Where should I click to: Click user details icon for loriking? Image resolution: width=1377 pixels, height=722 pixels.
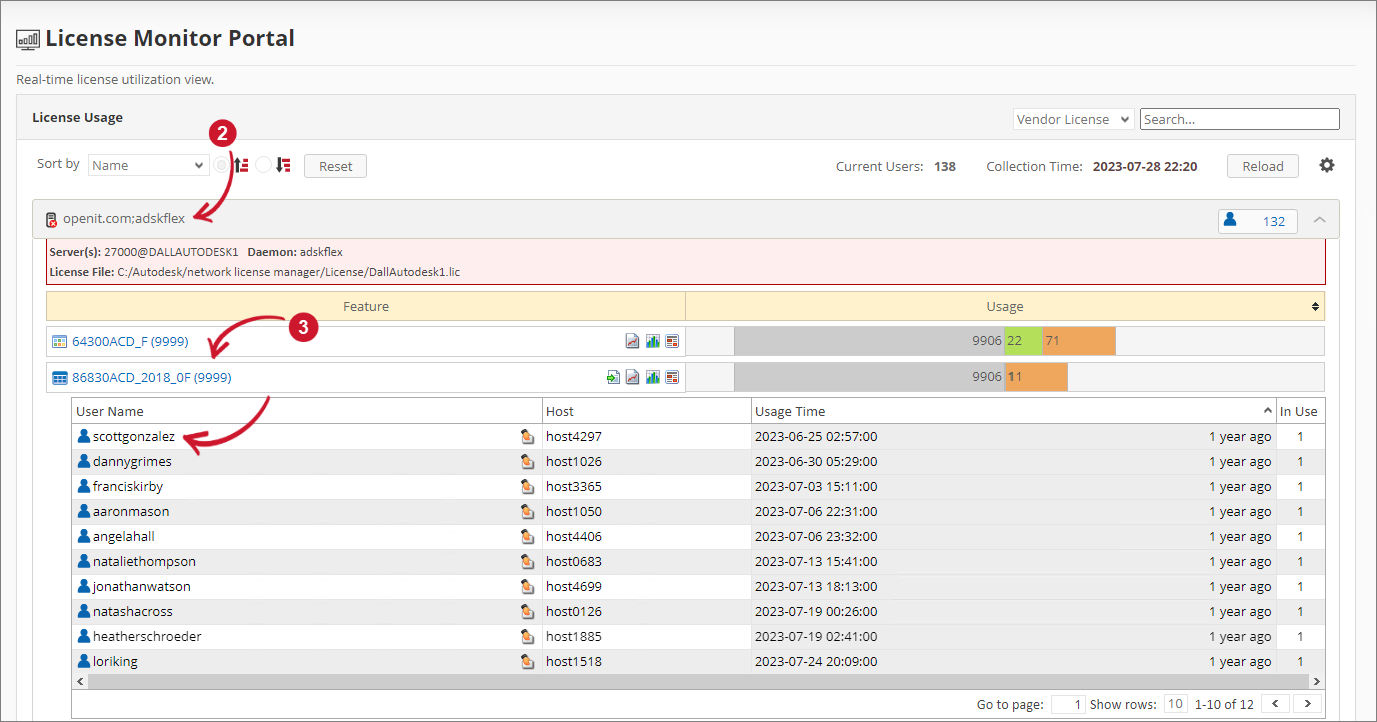527,662
